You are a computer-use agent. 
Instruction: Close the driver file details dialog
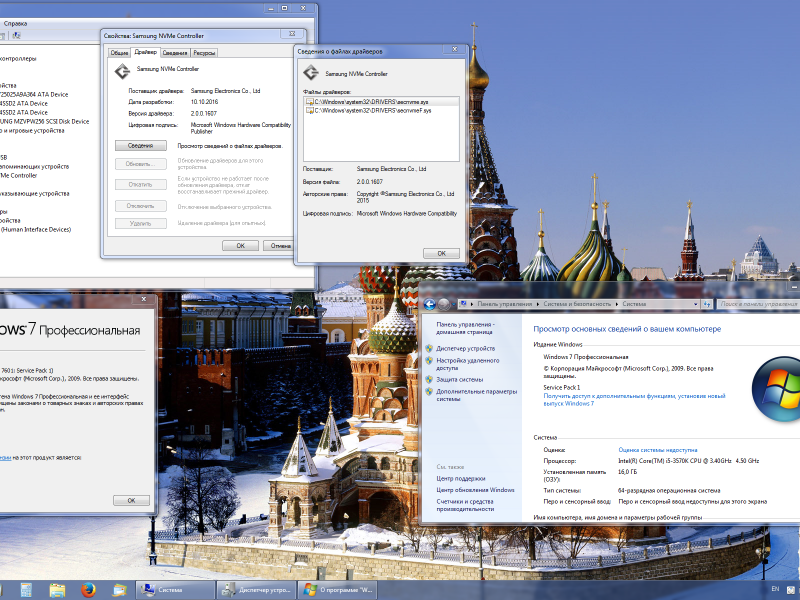(454, 49)
